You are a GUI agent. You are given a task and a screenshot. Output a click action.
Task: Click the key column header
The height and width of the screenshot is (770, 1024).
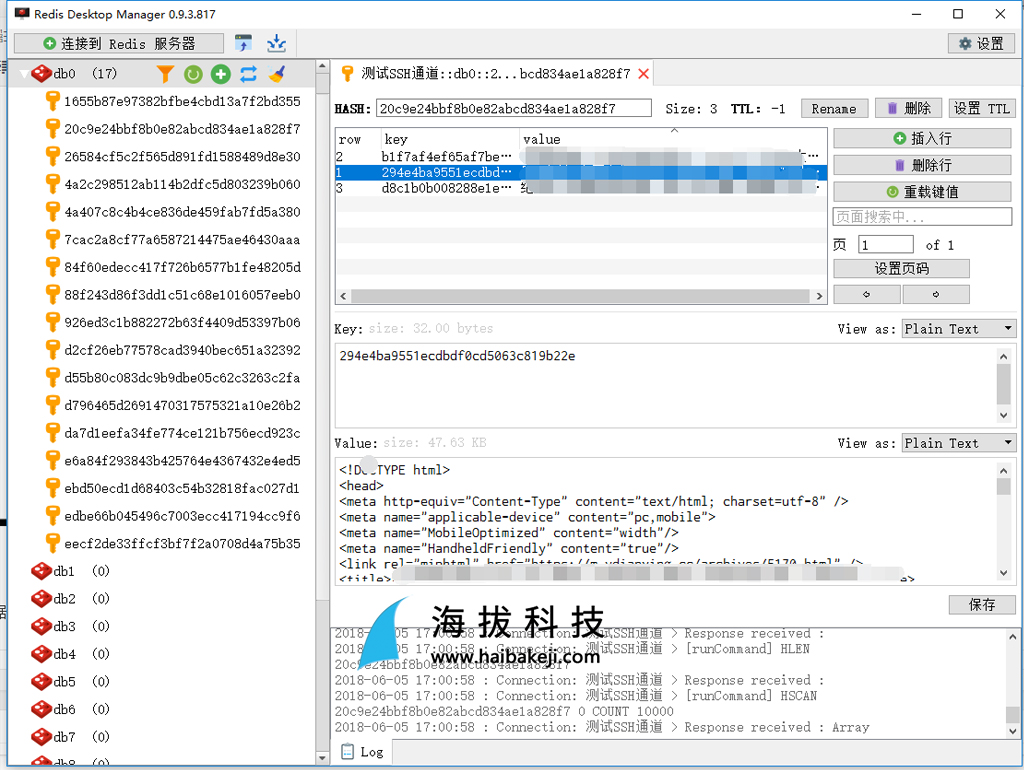coord(449,139)
